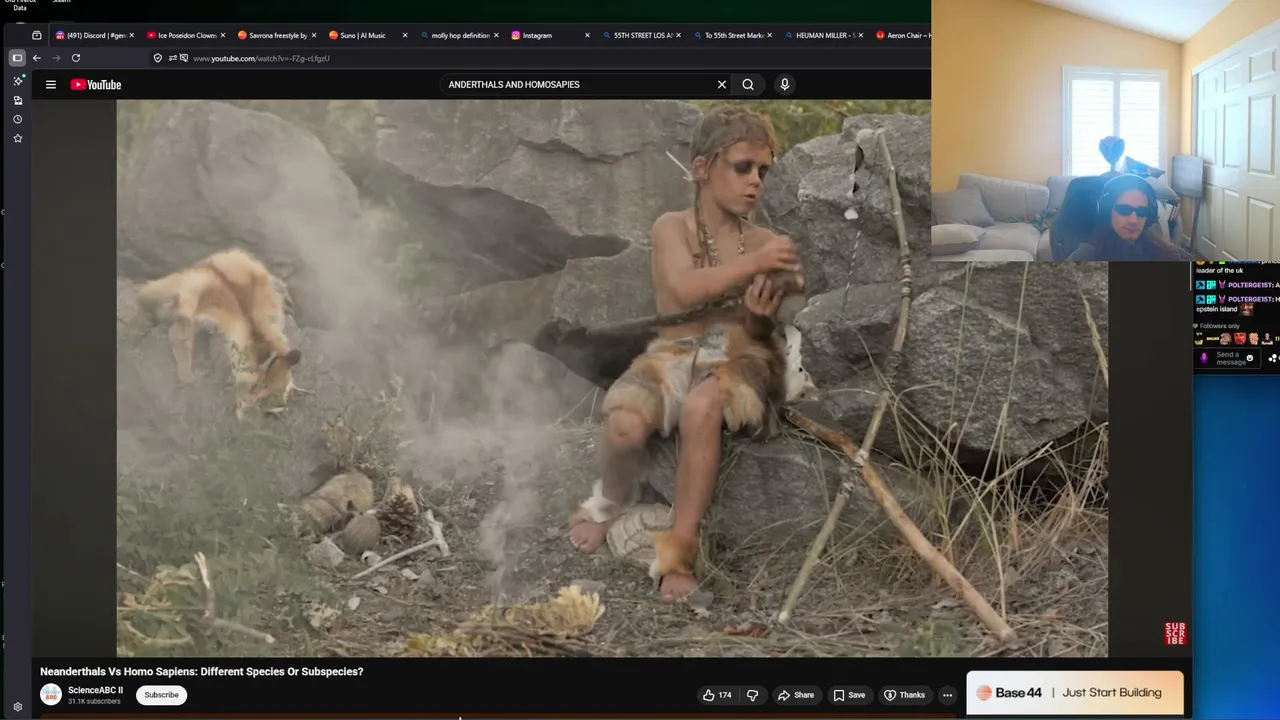1280x720 pixels.
Task: Open the emote picker in chat input
Action: coord(1250,358)
